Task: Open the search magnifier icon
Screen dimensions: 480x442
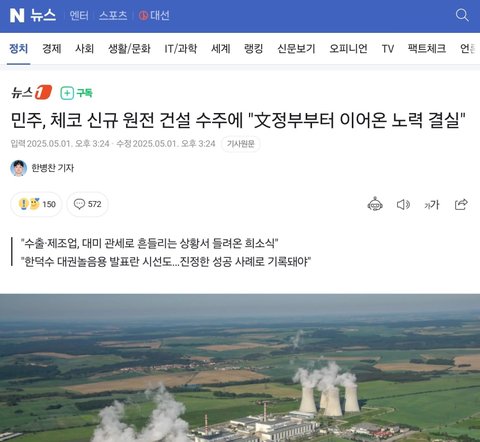Action: [462, 15]
